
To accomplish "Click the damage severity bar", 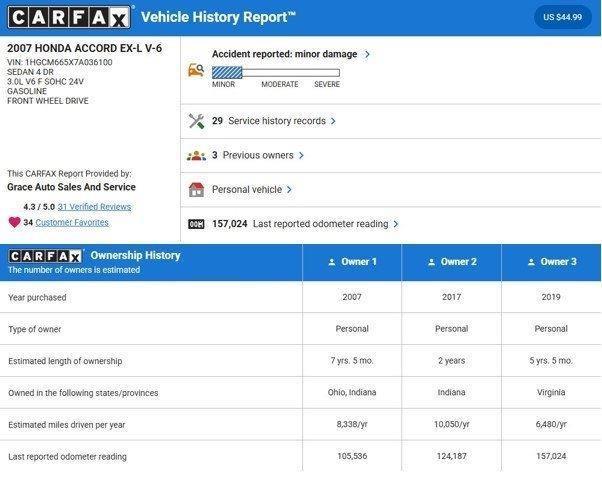I will [276, 73].
